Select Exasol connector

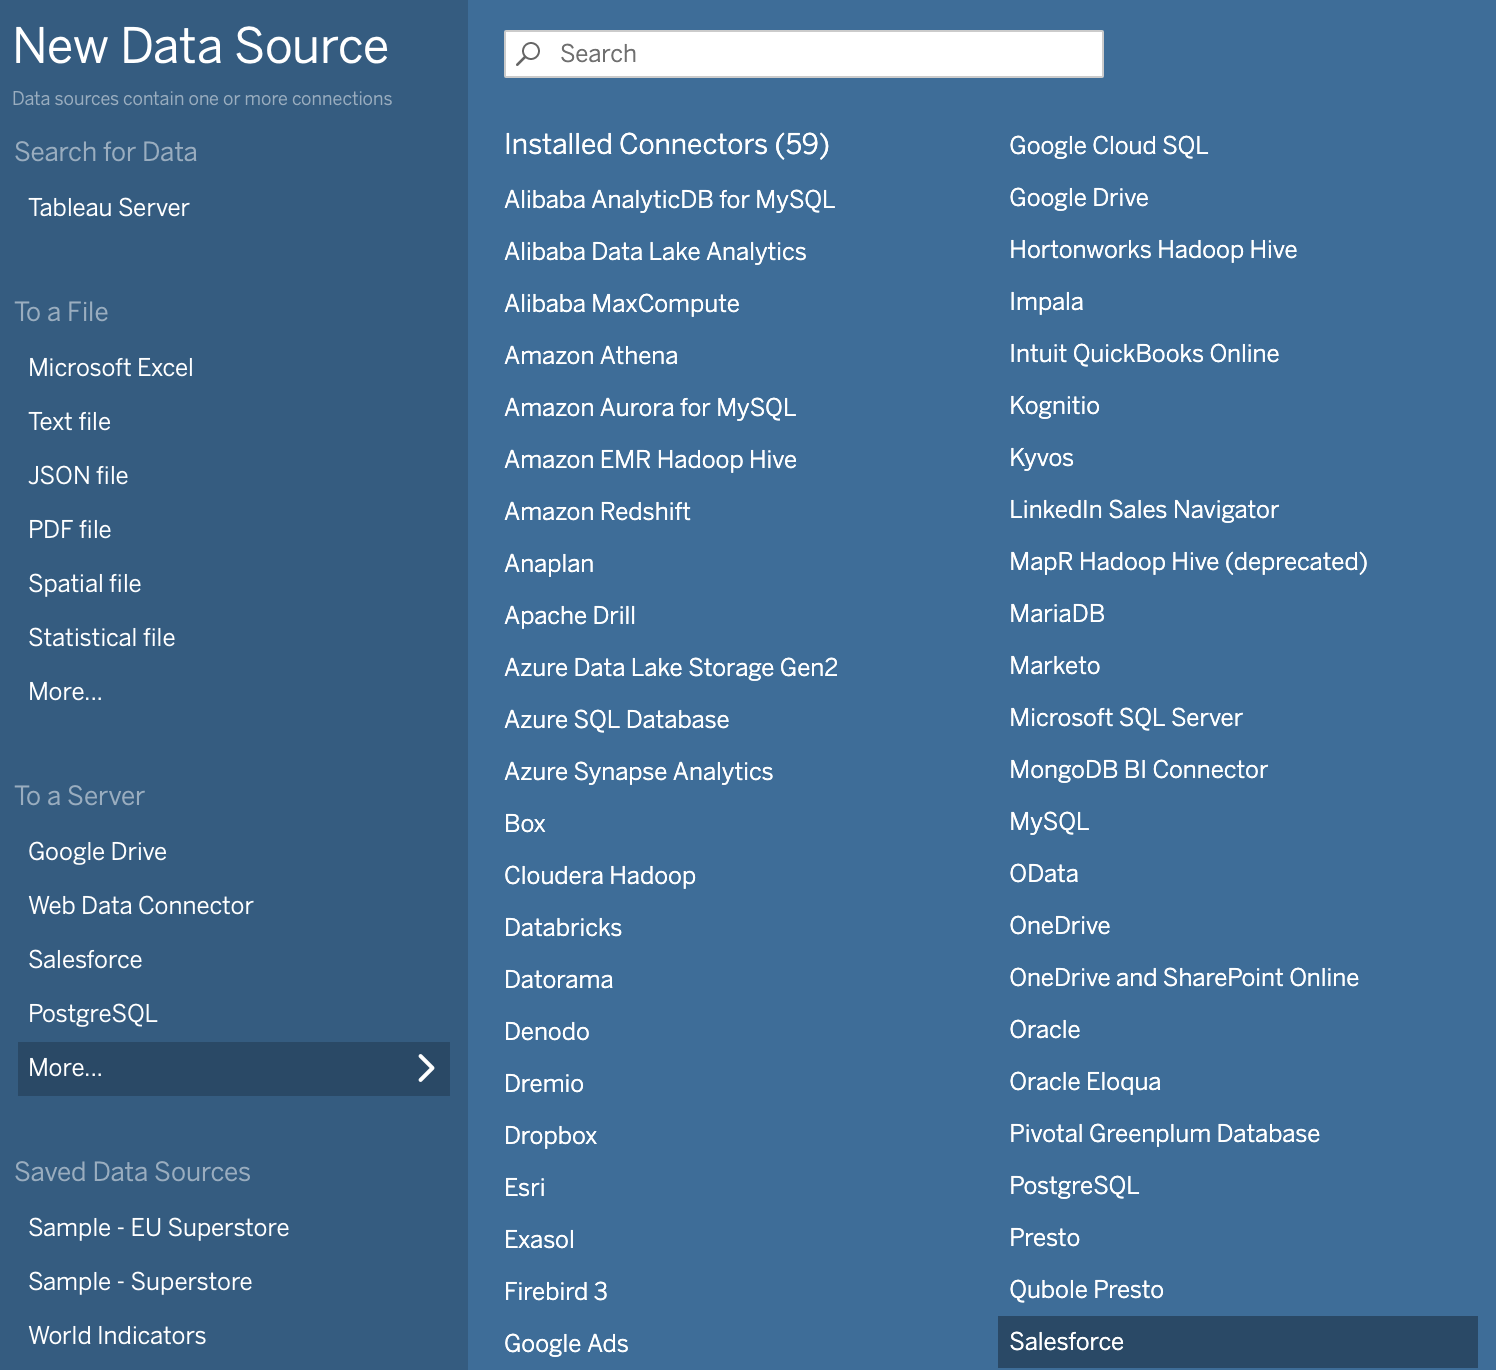tap(539, 1240)
